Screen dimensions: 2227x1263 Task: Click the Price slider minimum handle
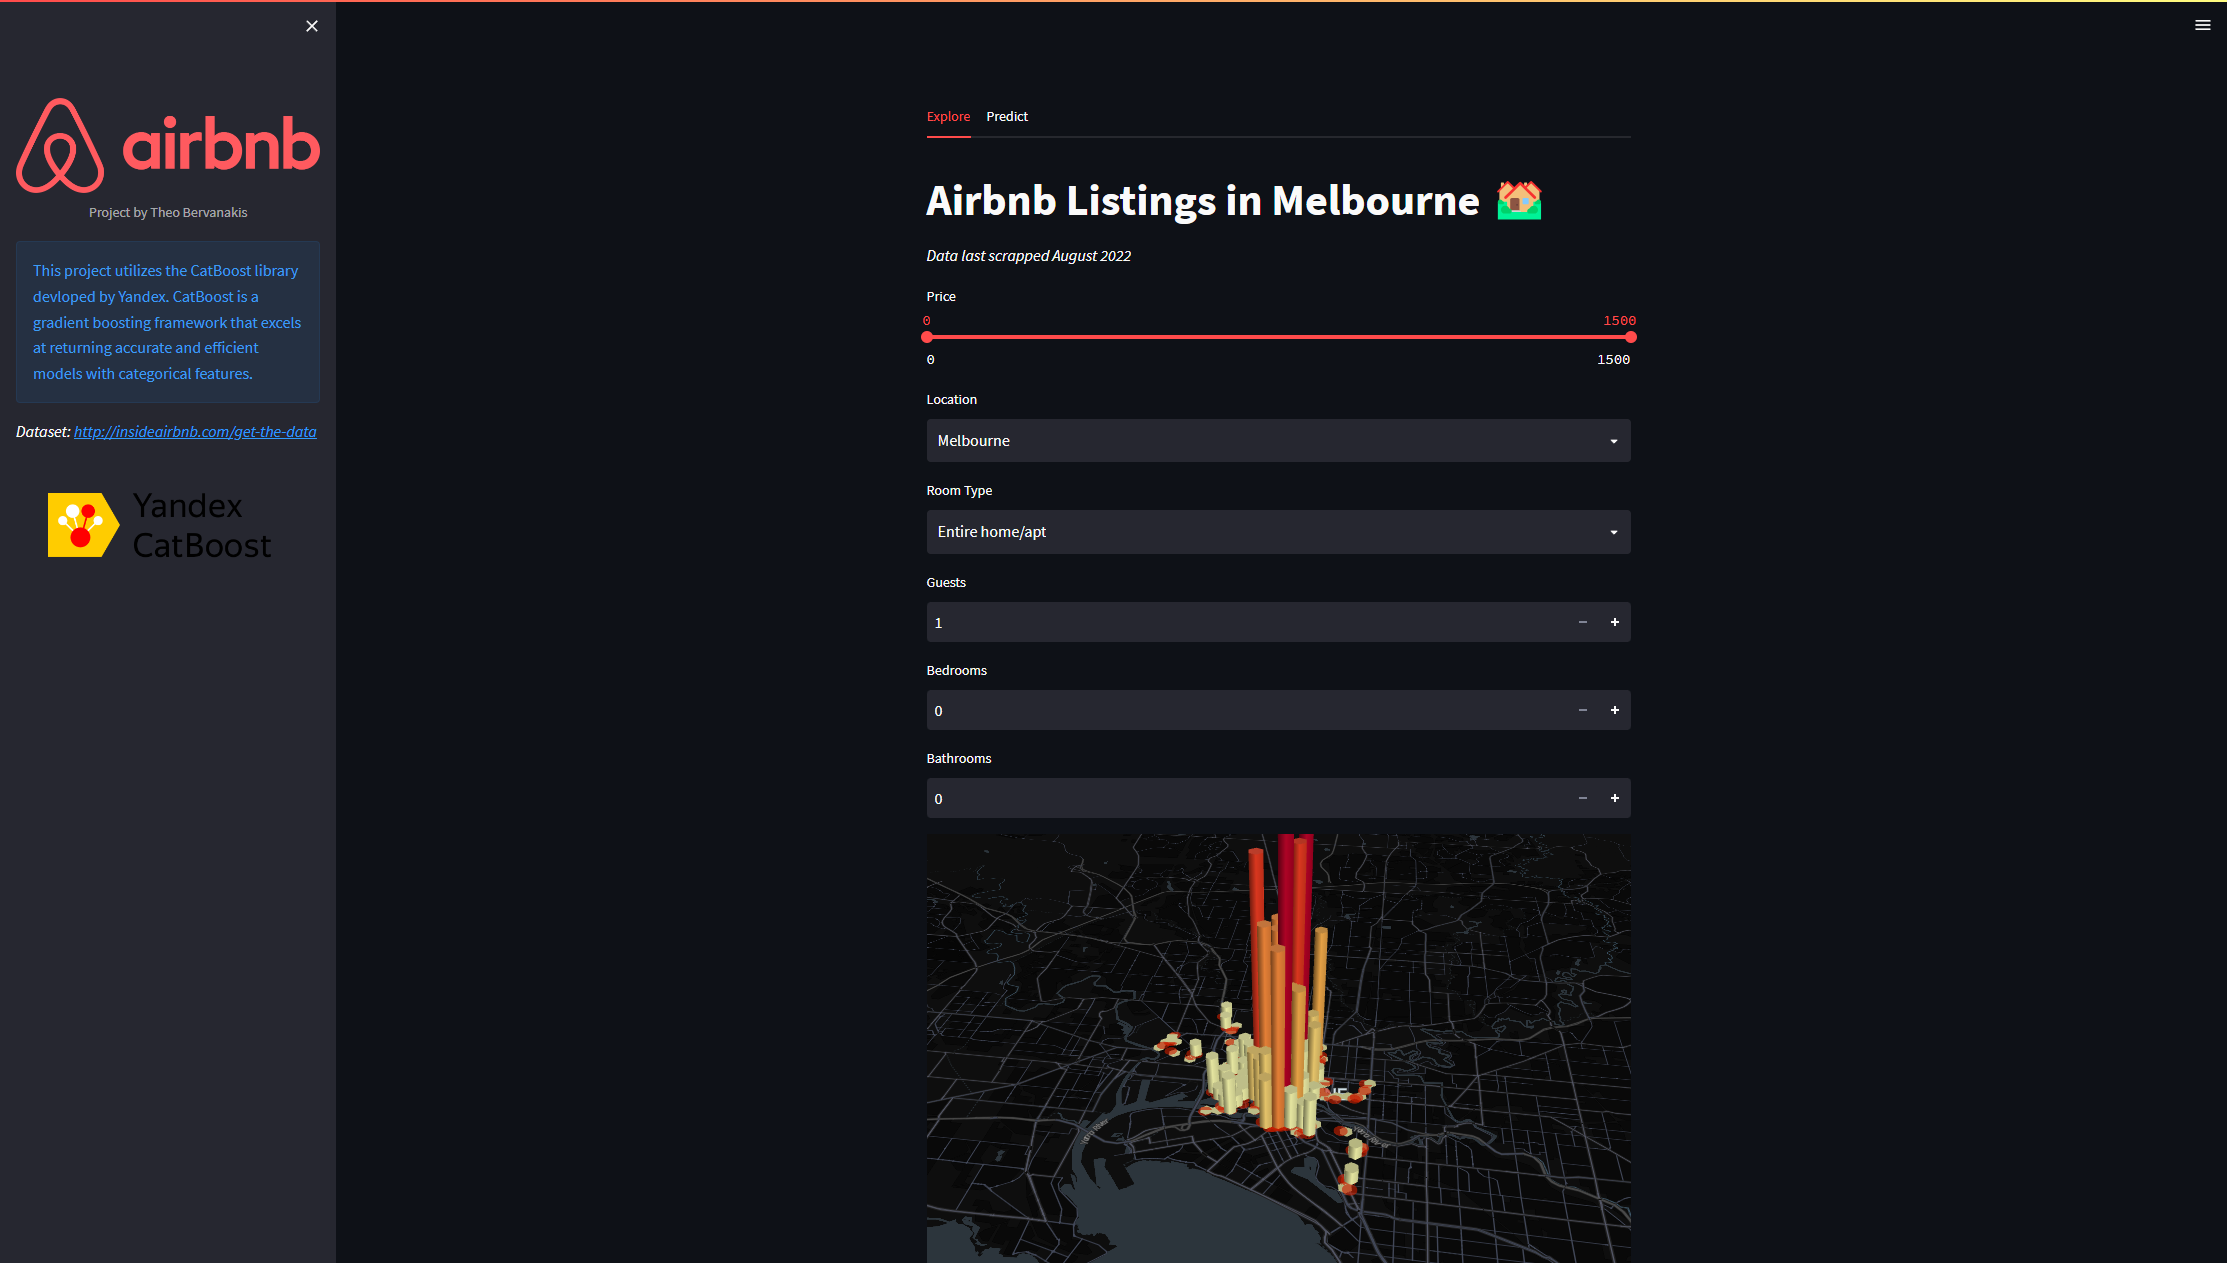point(927,337)
